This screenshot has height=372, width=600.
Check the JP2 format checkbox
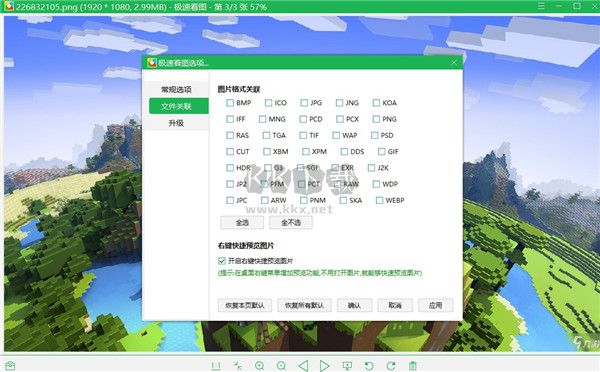point(230,184)
